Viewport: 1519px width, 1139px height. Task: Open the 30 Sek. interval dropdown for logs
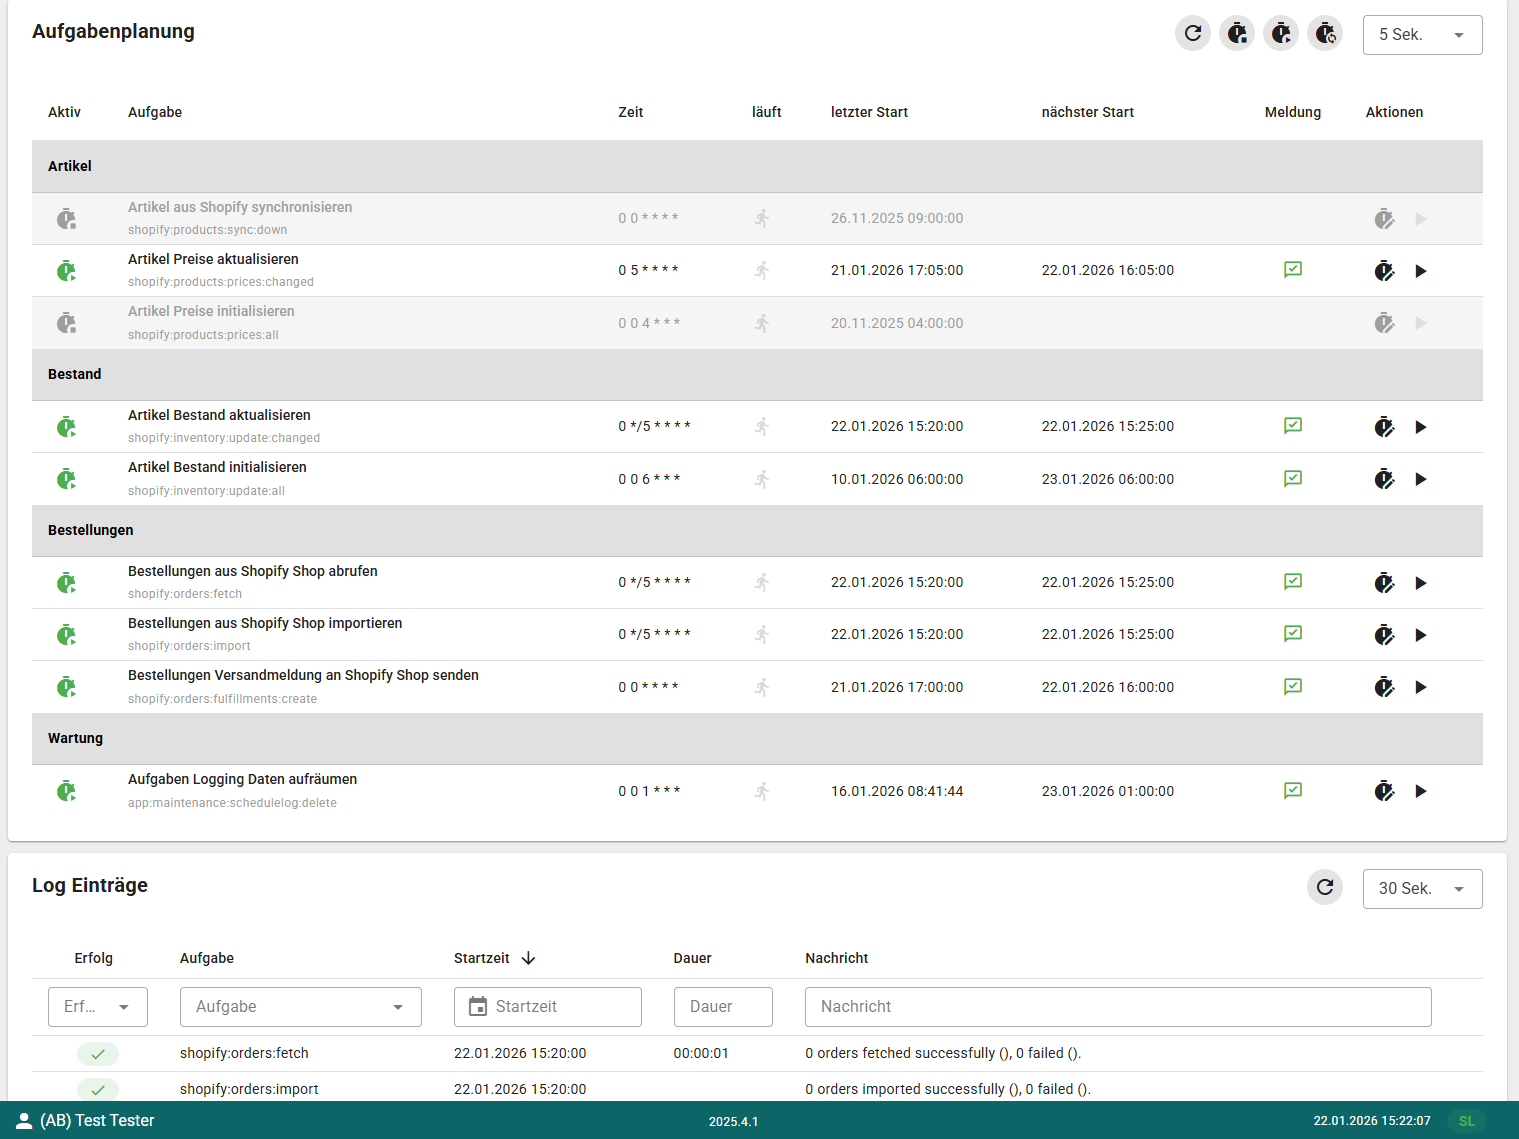coord(1422,888)
